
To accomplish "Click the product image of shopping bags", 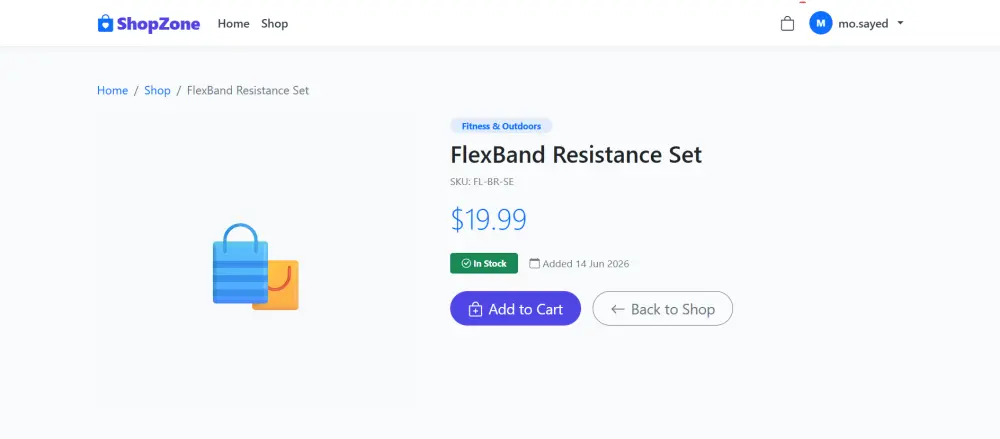I will pyautogui.click(x=256, y=267).
